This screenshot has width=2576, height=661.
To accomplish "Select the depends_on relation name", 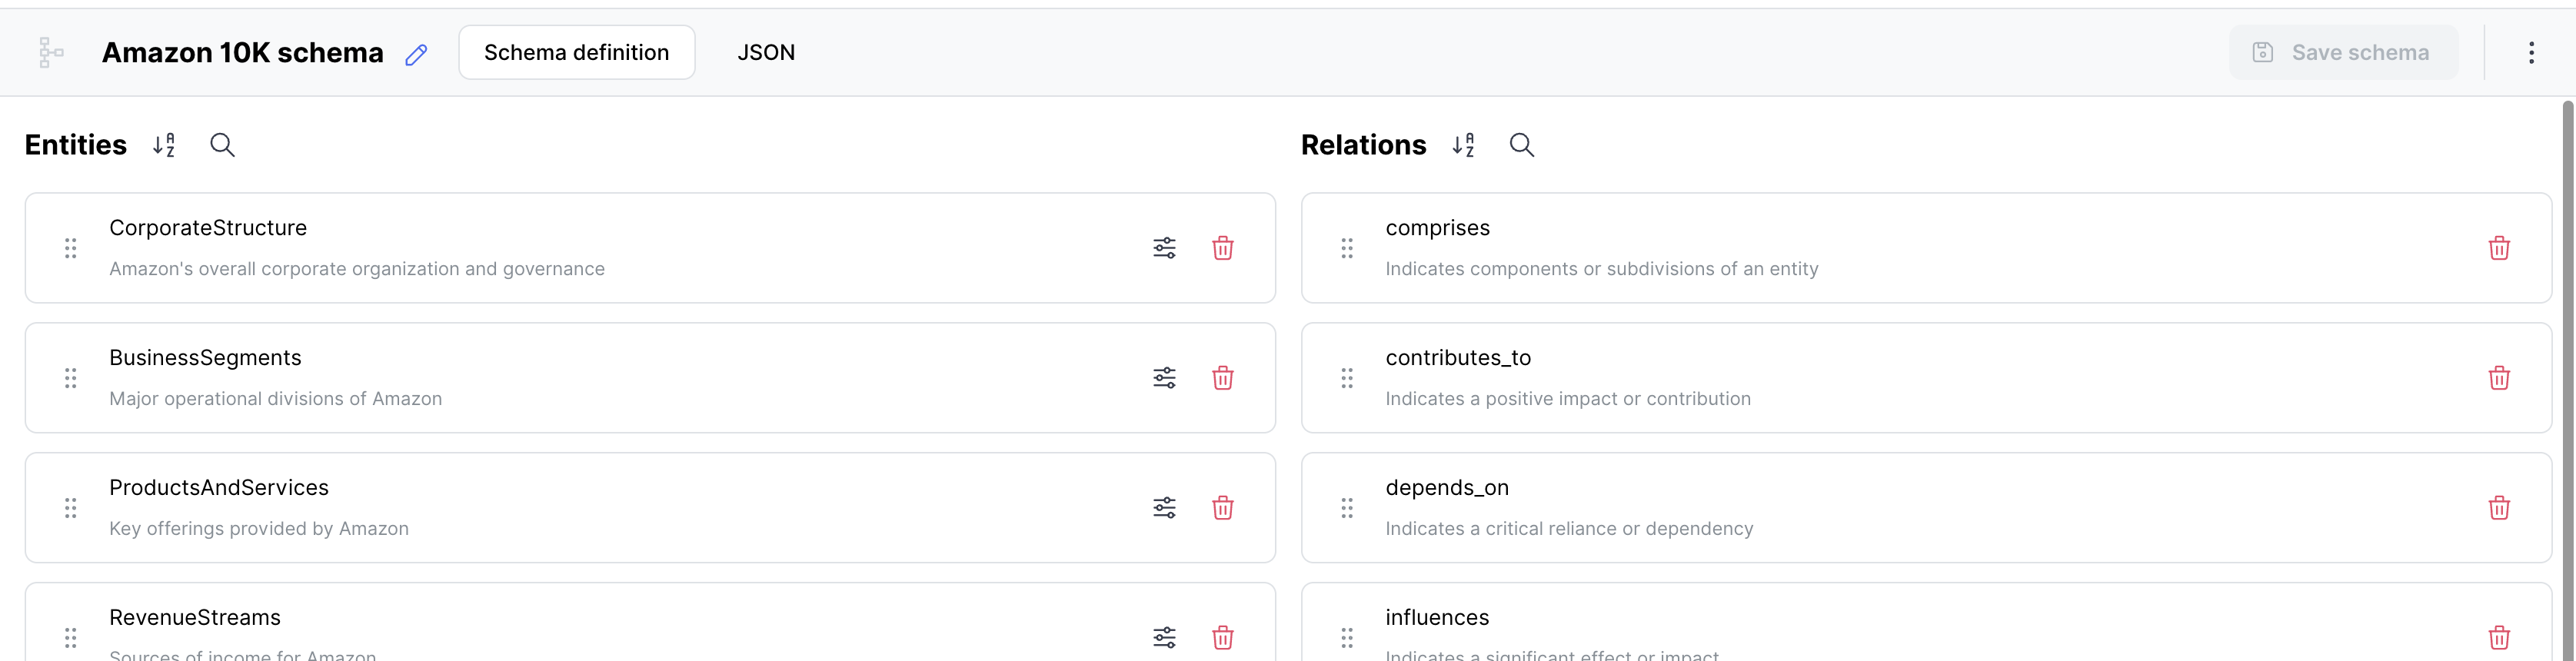I will pos(1447,488).
